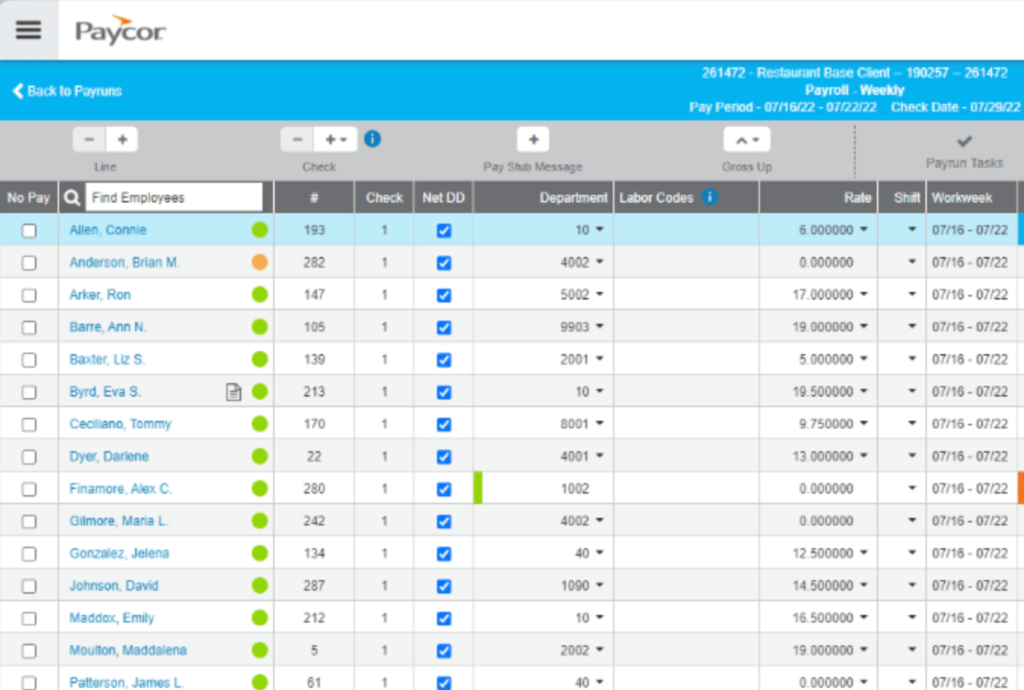Enable No Pay for Dyer, Darlene
1024x690 pixels.
coord(29,456)
